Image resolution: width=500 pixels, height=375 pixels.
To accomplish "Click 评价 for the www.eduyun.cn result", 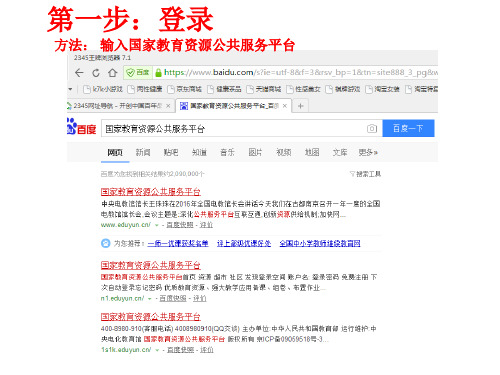I will [x=206, y=225].
